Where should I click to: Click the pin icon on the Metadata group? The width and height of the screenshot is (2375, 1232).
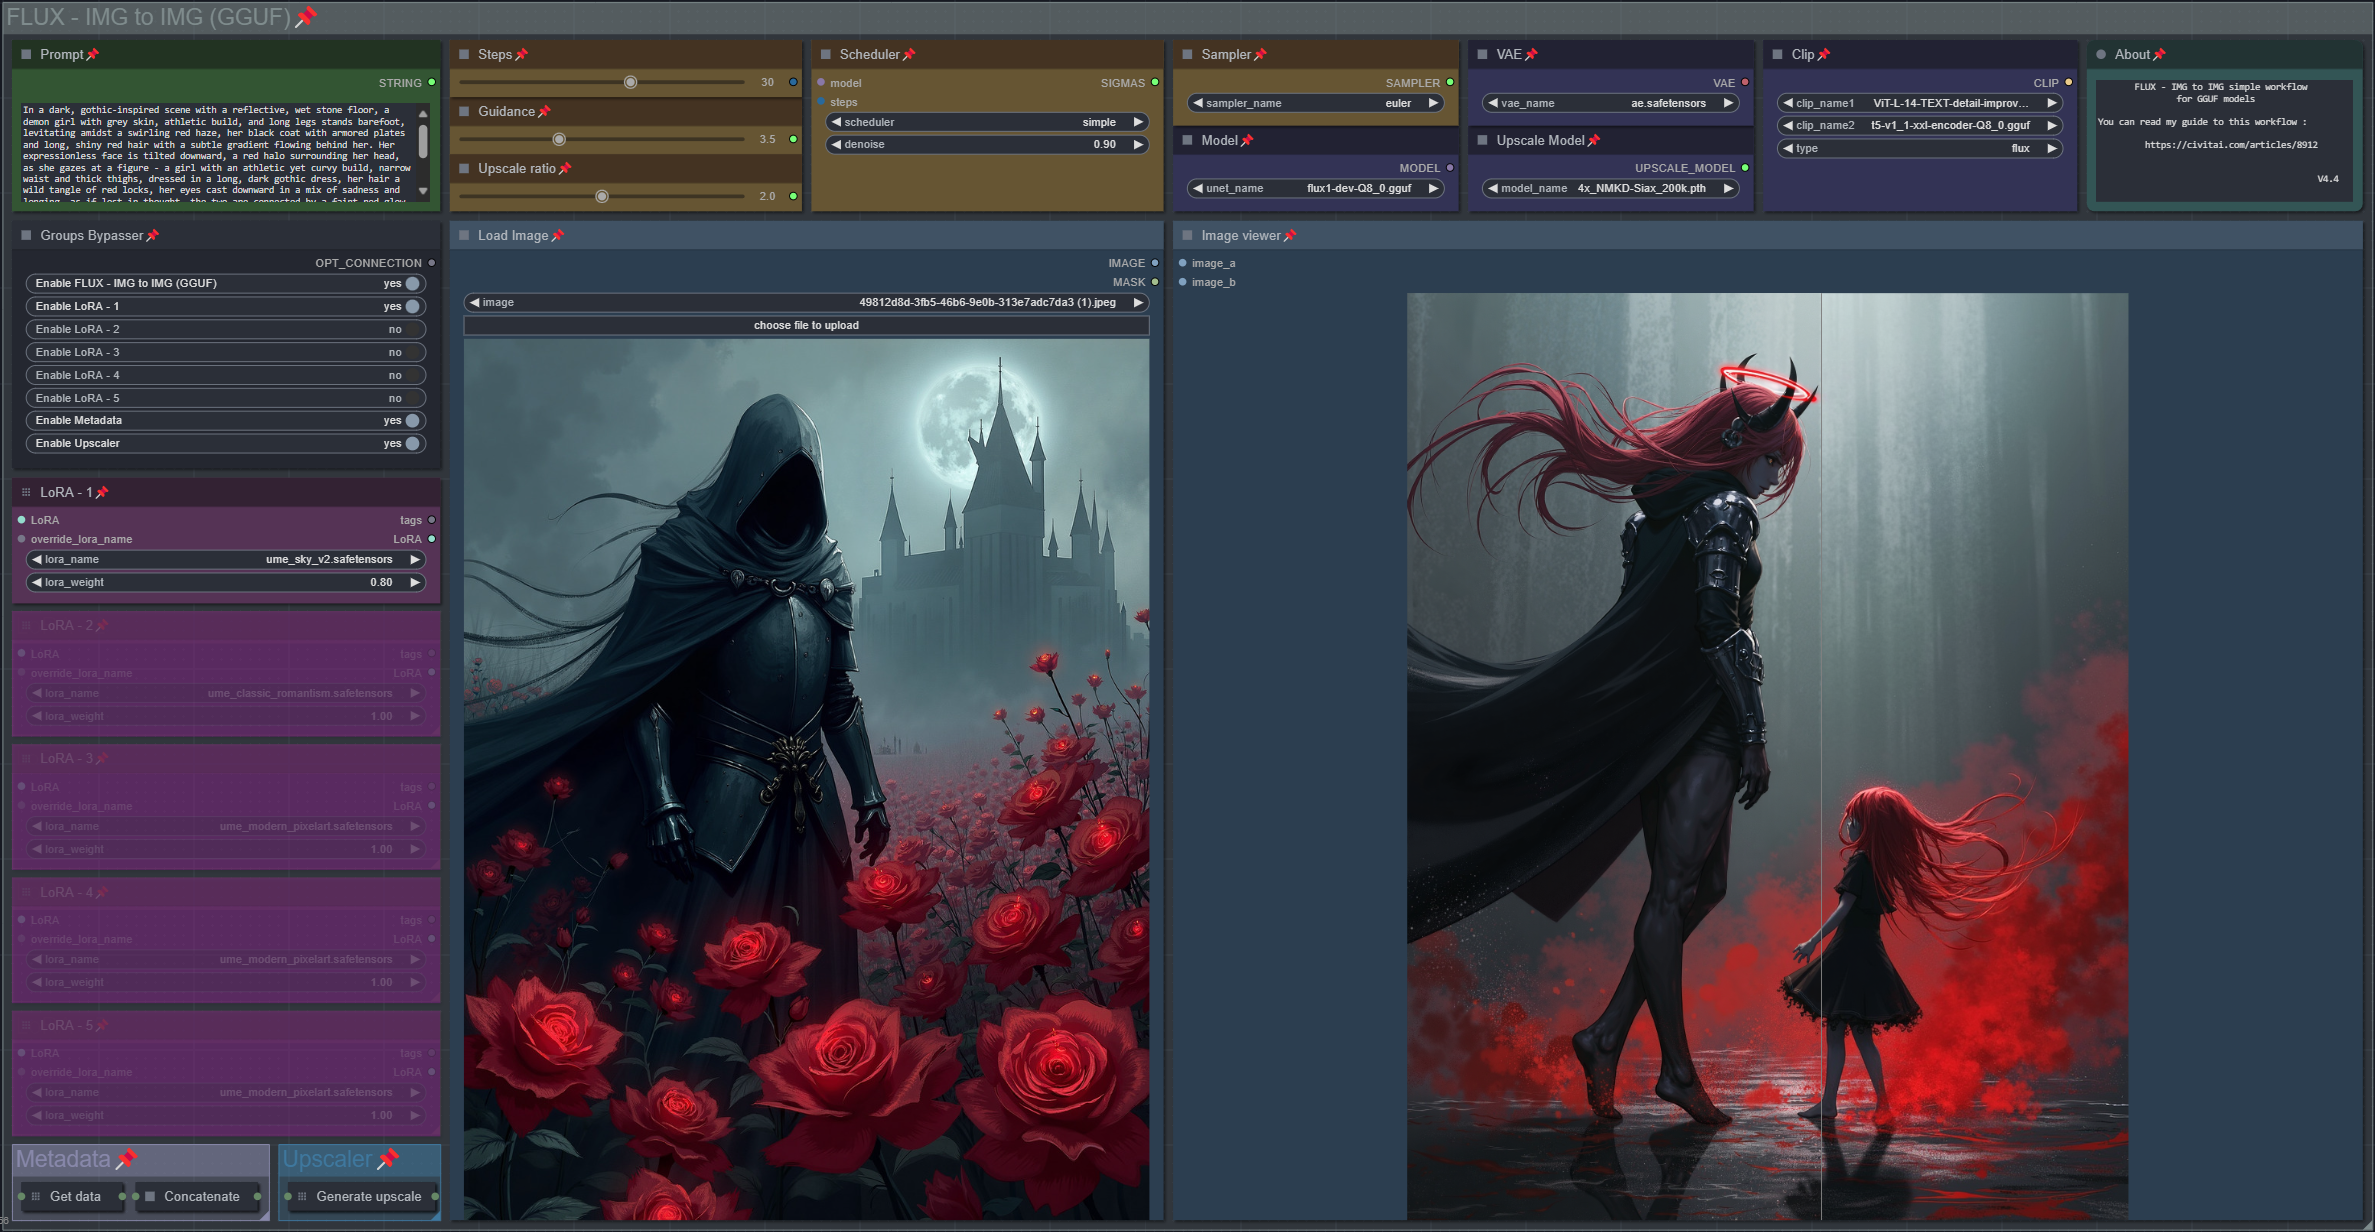[x=126, y=1159]
